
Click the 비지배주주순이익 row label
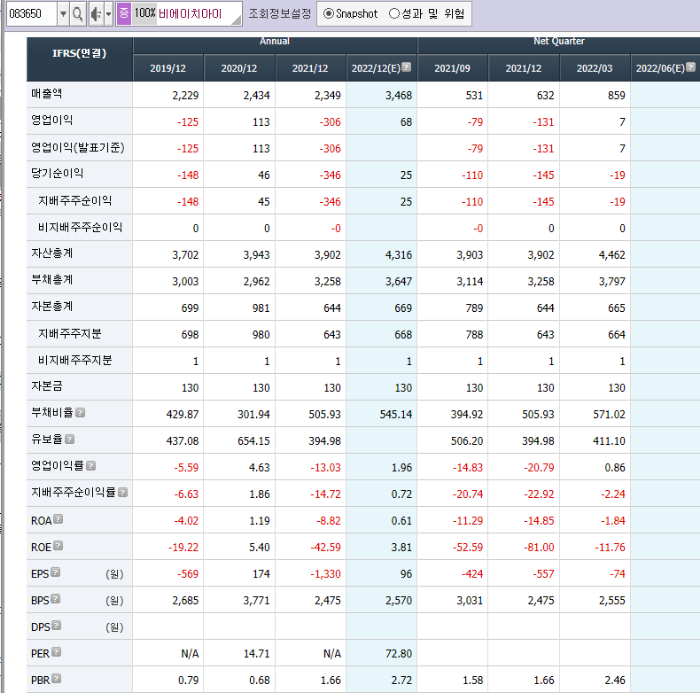[x=80, y=227]
